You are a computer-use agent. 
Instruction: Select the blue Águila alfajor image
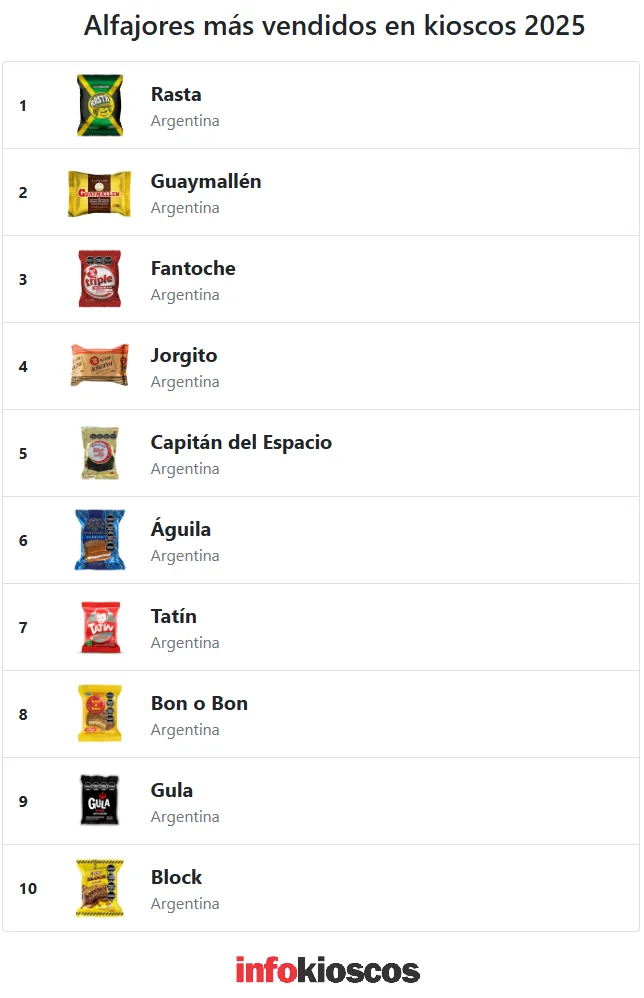coord(100,540)
